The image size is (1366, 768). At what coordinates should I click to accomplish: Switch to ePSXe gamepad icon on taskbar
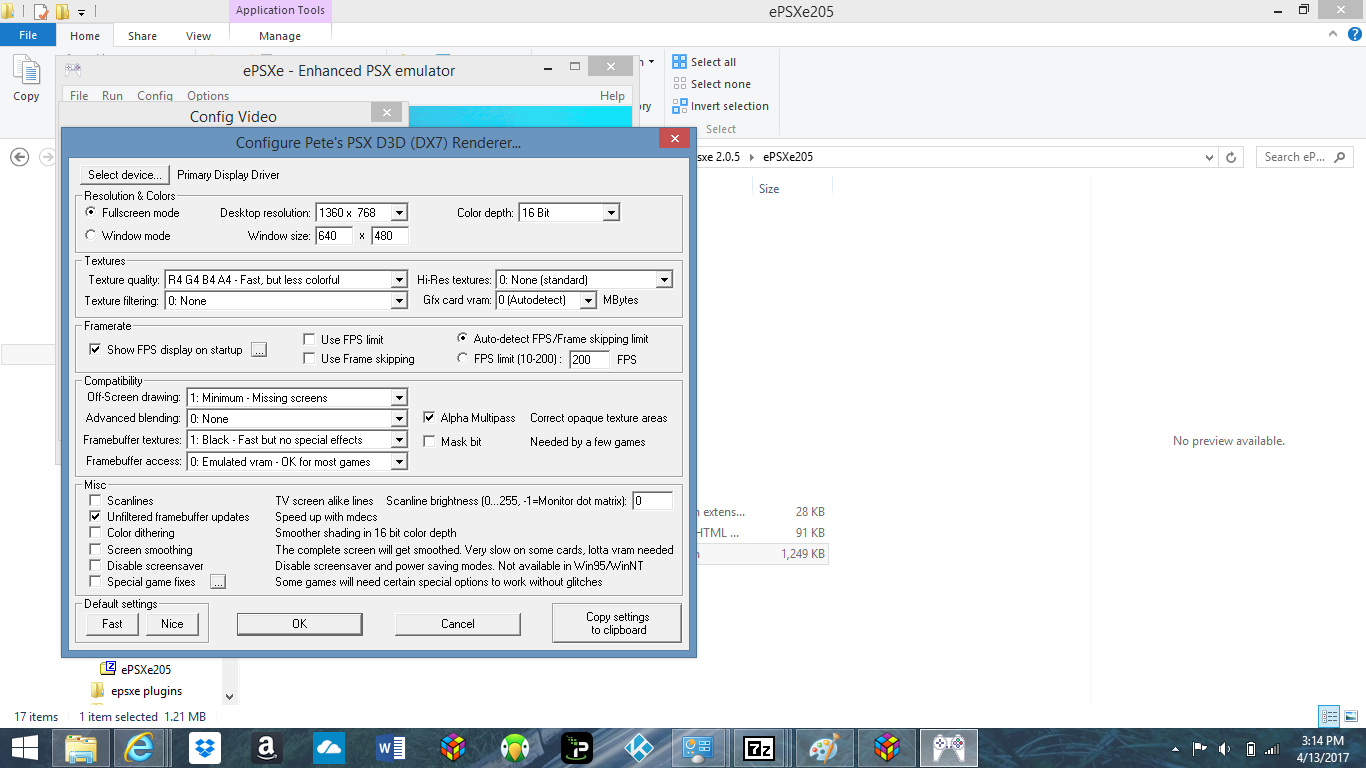948,747
